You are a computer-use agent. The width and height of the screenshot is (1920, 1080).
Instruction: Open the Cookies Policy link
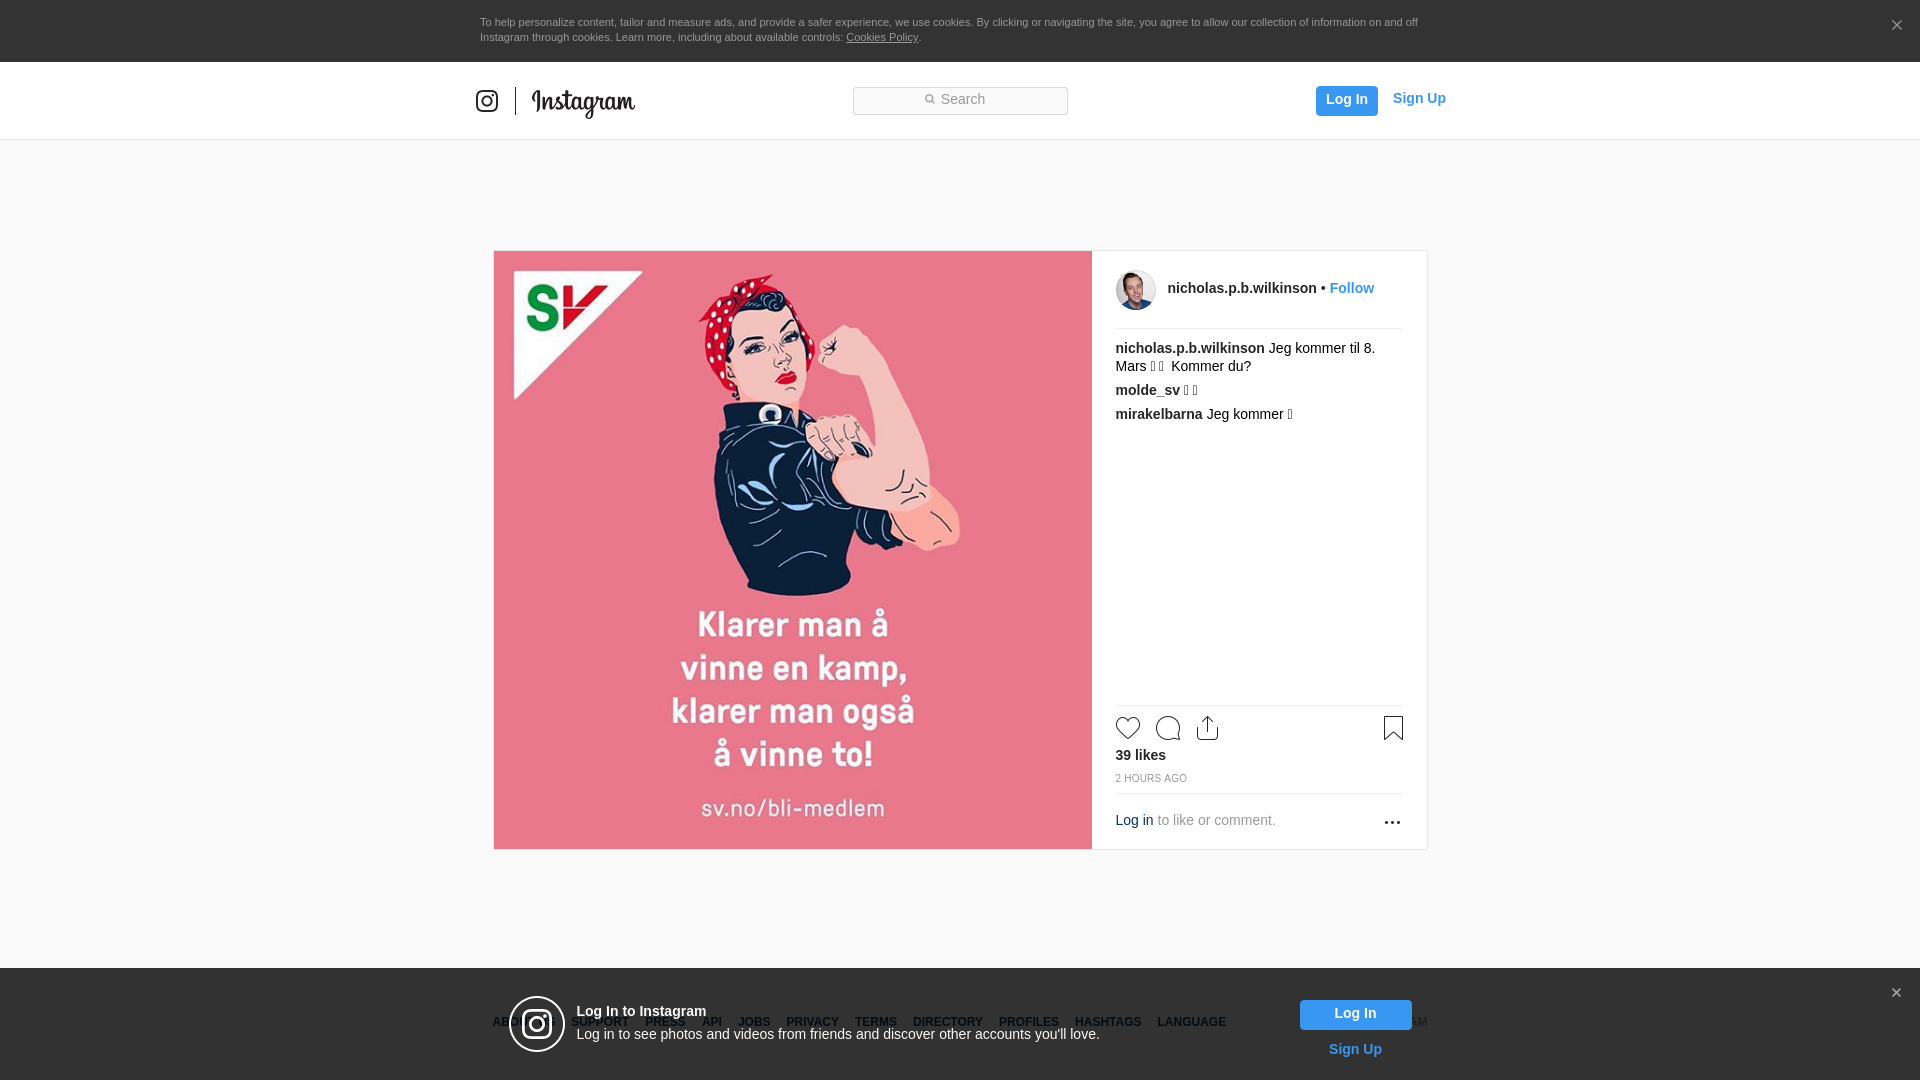point(882,37)
